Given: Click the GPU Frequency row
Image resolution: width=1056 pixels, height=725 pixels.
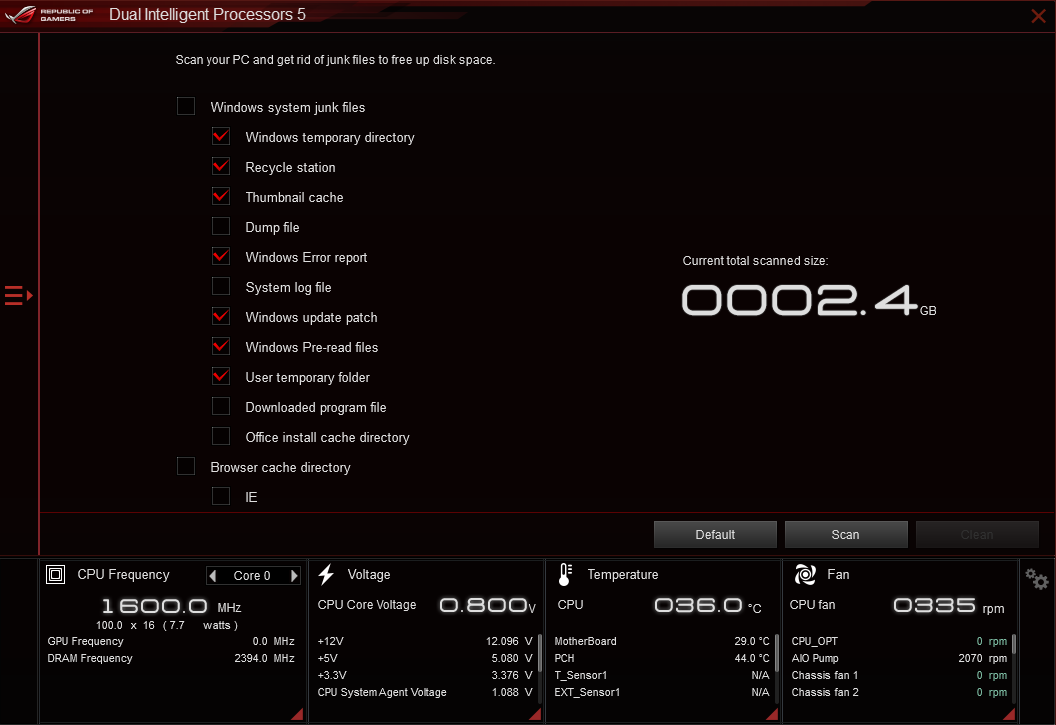Looking at the screenshot, I should click(171, 642).
